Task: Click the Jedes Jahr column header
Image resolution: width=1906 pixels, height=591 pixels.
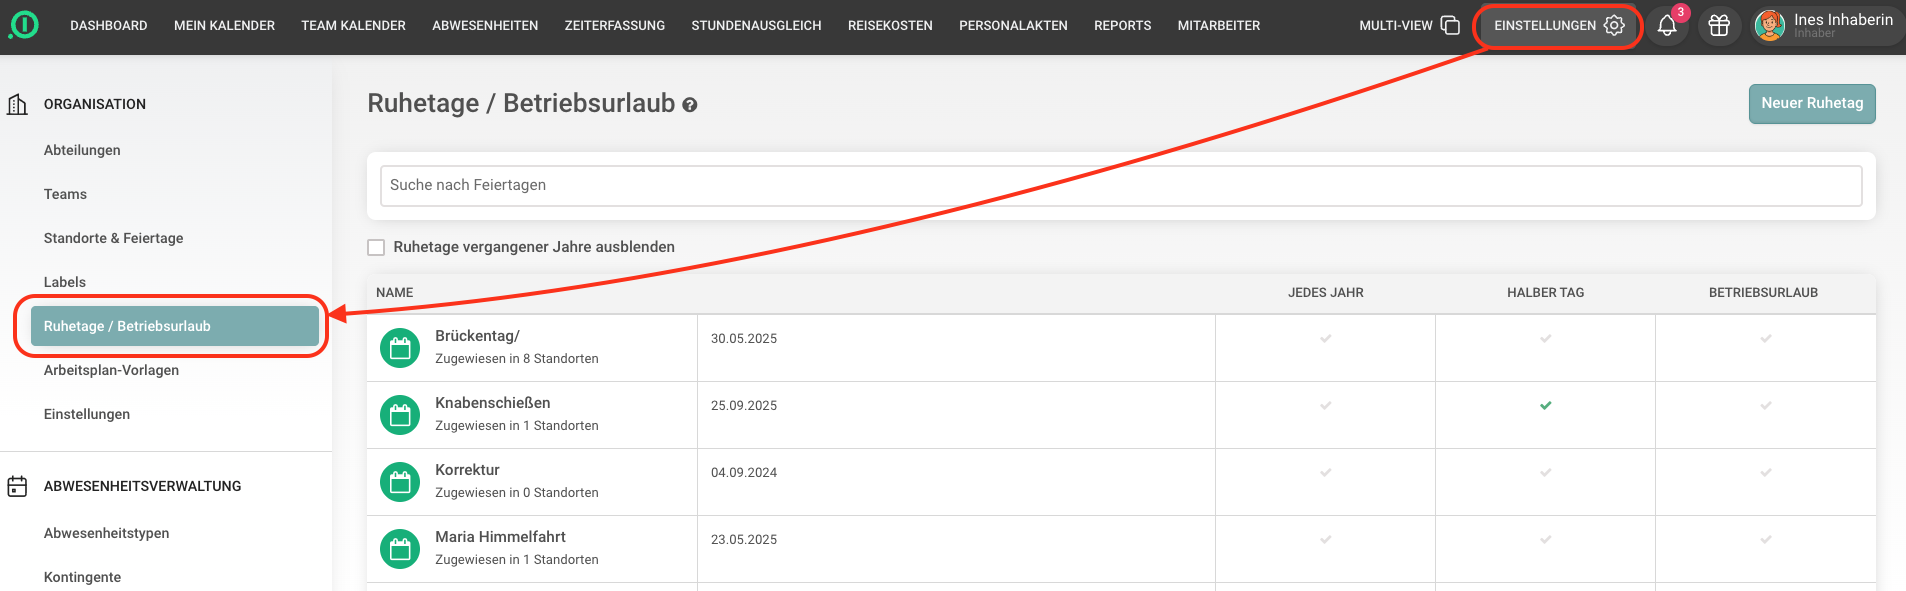Action: 1326,293
